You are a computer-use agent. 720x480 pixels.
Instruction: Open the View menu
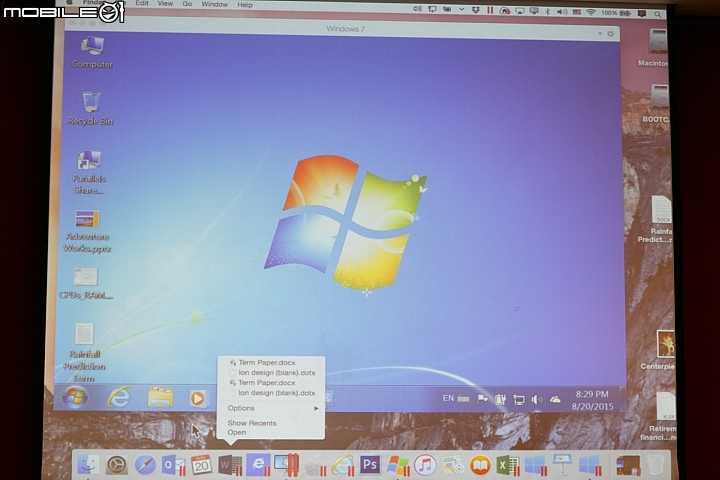tap(165, 3)
